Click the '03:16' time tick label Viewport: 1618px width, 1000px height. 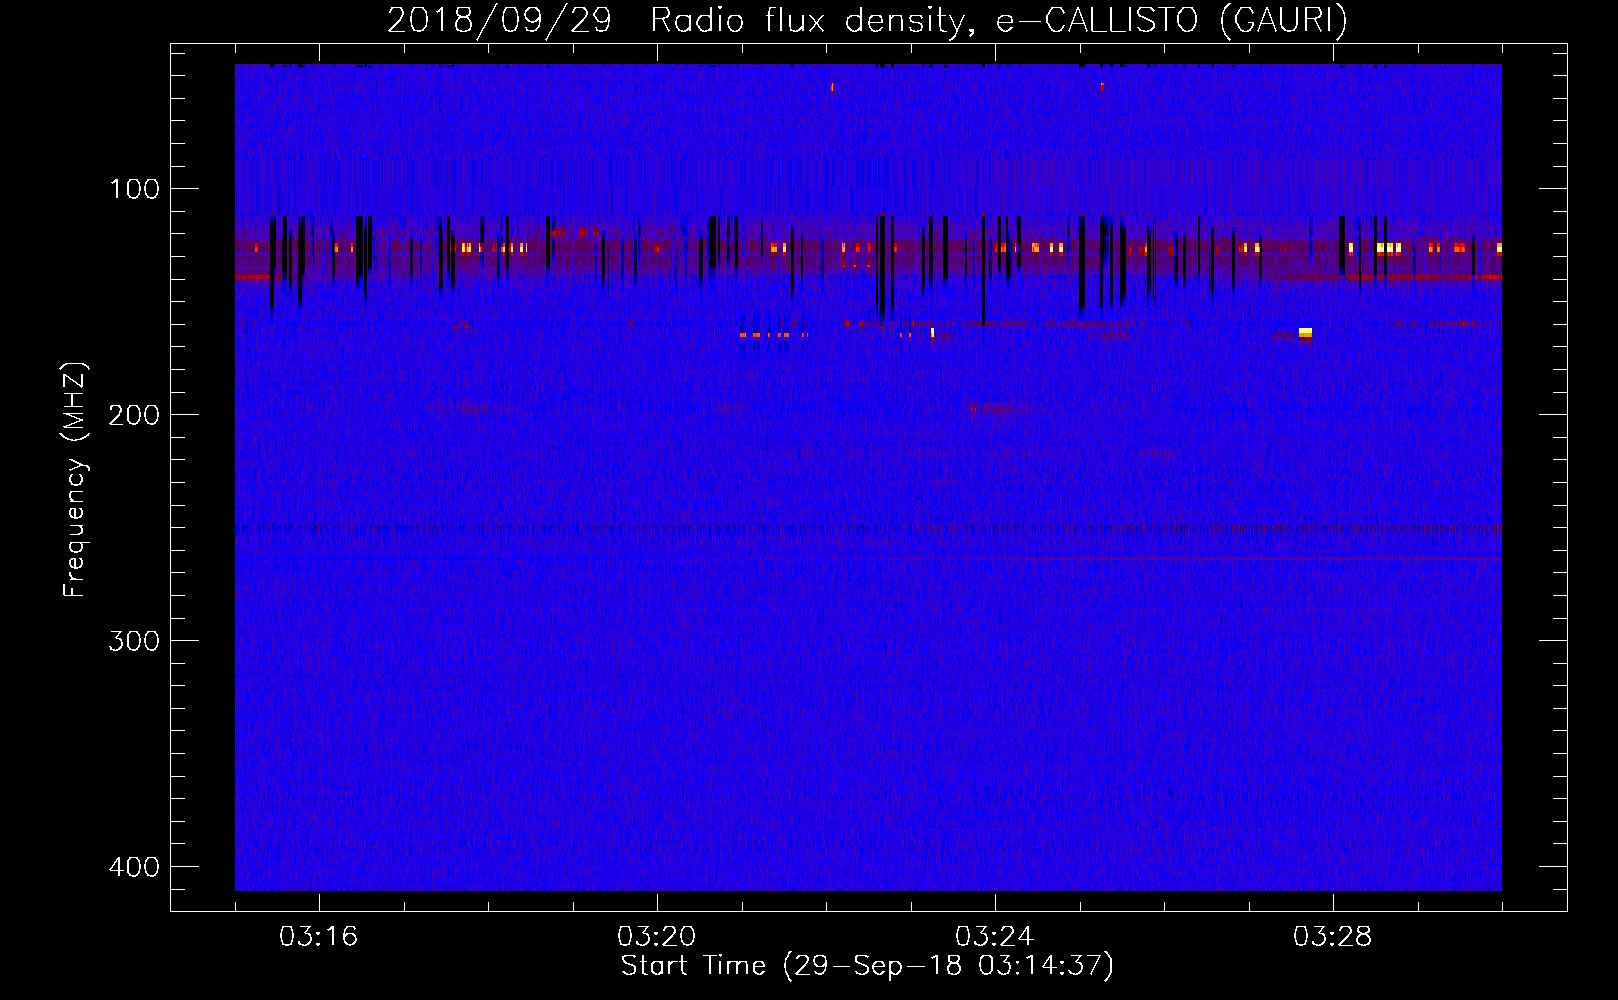318,937
